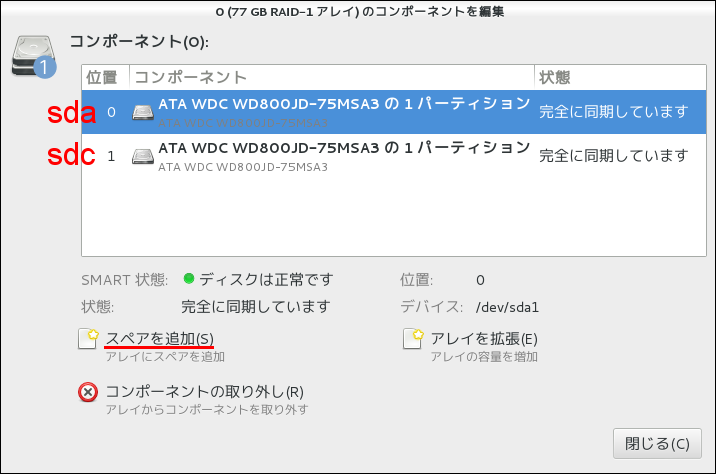Click the コンポーネント(O): label
Viewport: 716px width, 474px height.
pyautogui.click(x=139, y=42)
